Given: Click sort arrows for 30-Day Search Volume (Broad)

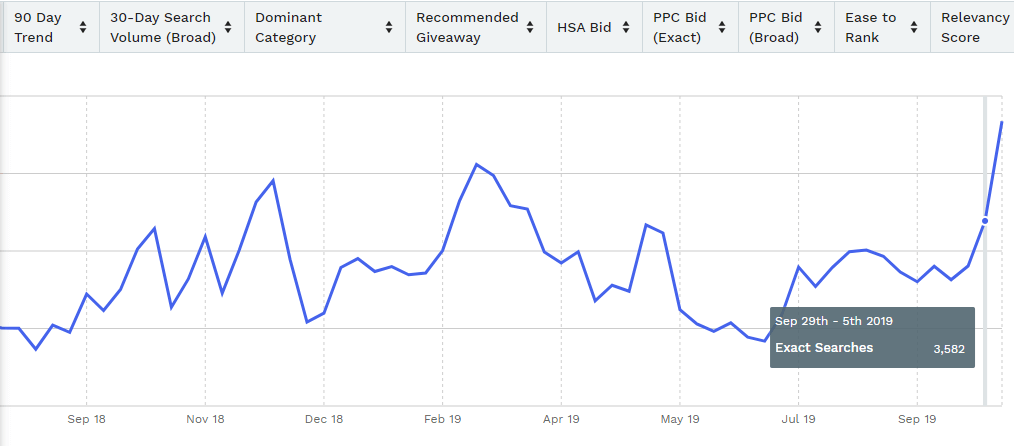Looking at the screenshot, I should (x=228, y=27).
